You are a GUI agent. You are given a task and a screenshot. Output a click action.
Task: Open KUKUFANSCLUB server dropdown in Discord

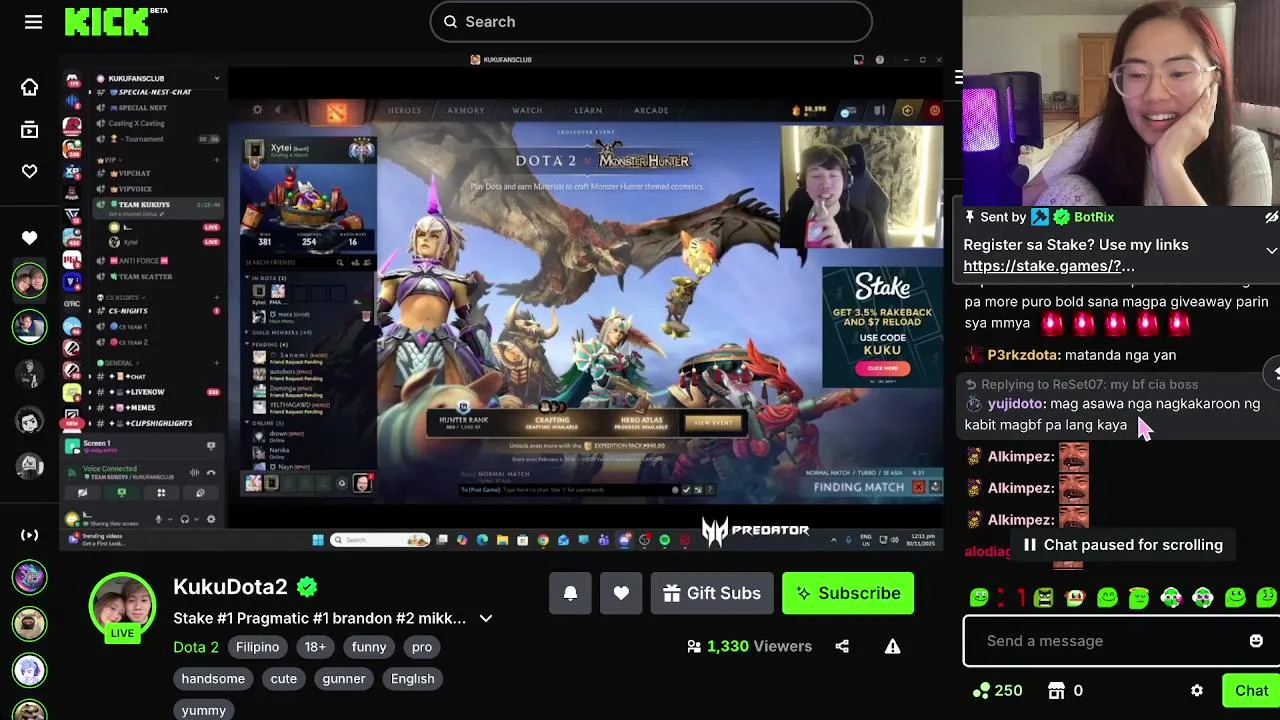pos(216,78)
